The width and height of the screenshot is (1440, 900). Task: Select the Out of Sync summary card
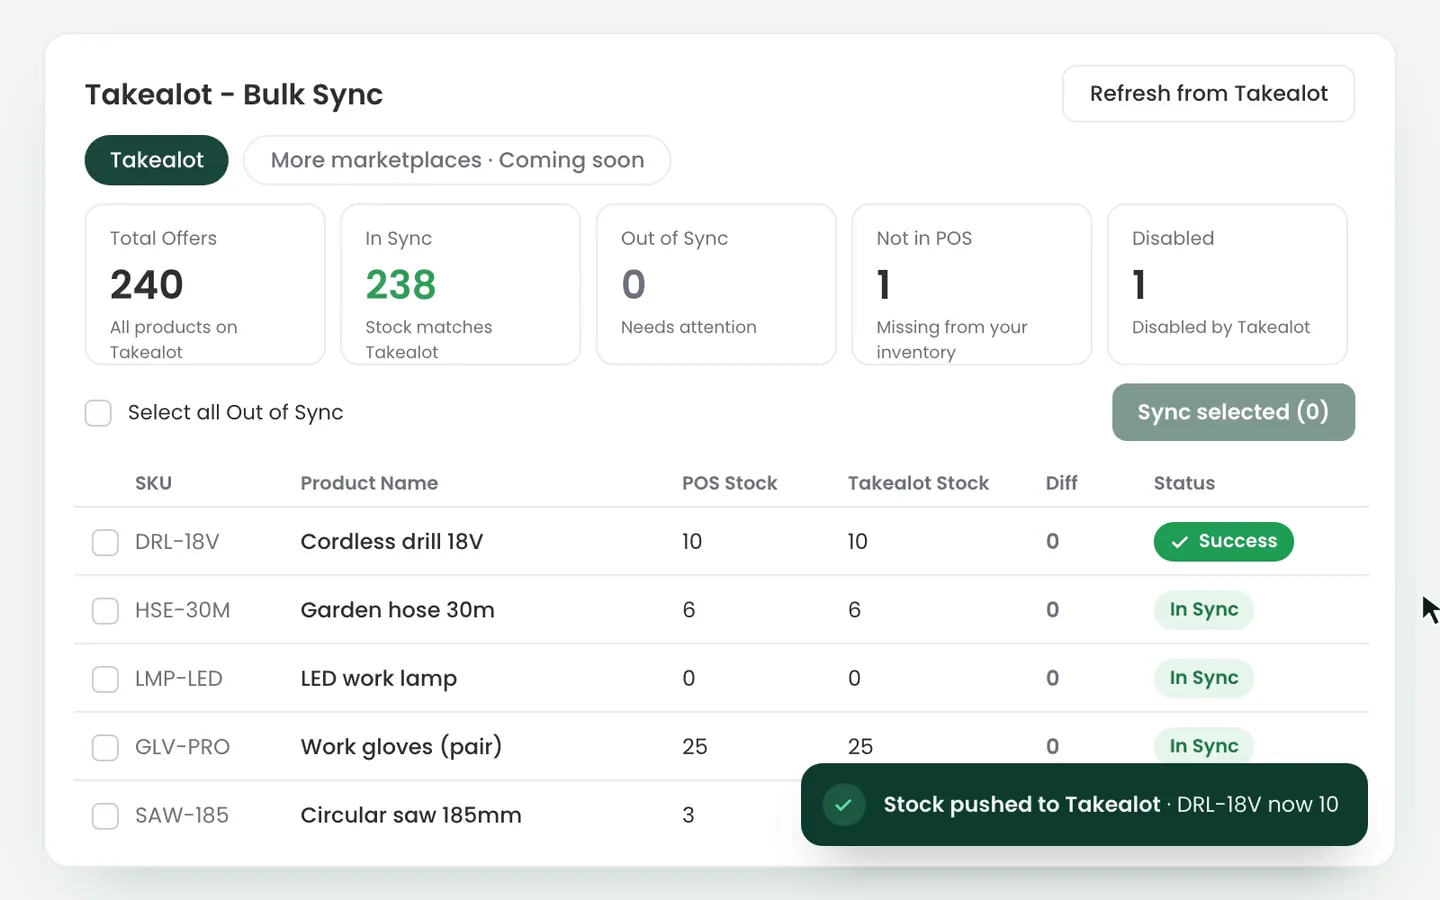(x=716, y=285)
